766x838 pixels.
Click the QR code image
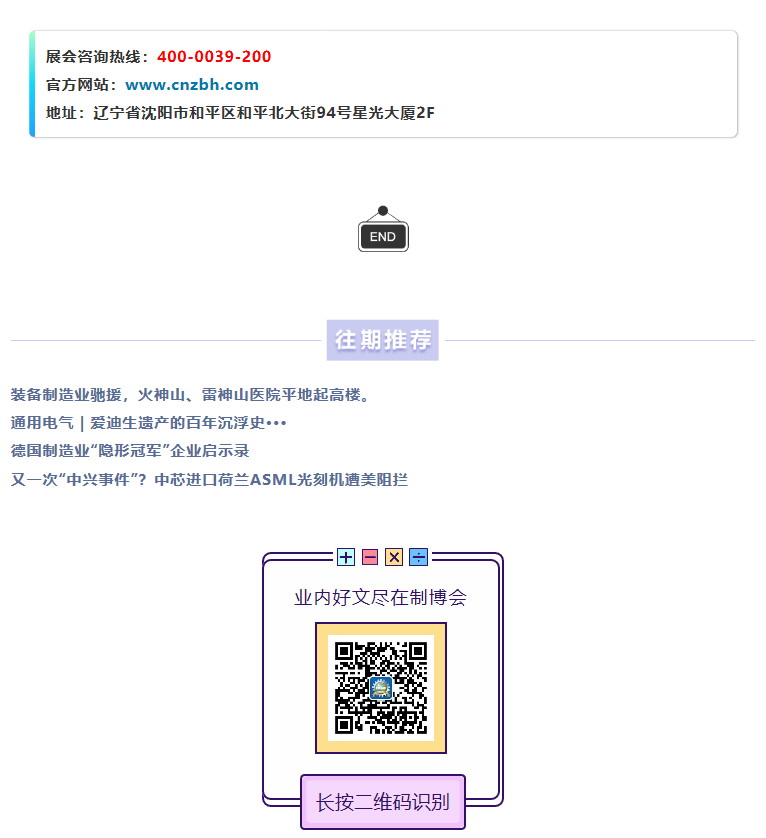[x=381, y=688]
